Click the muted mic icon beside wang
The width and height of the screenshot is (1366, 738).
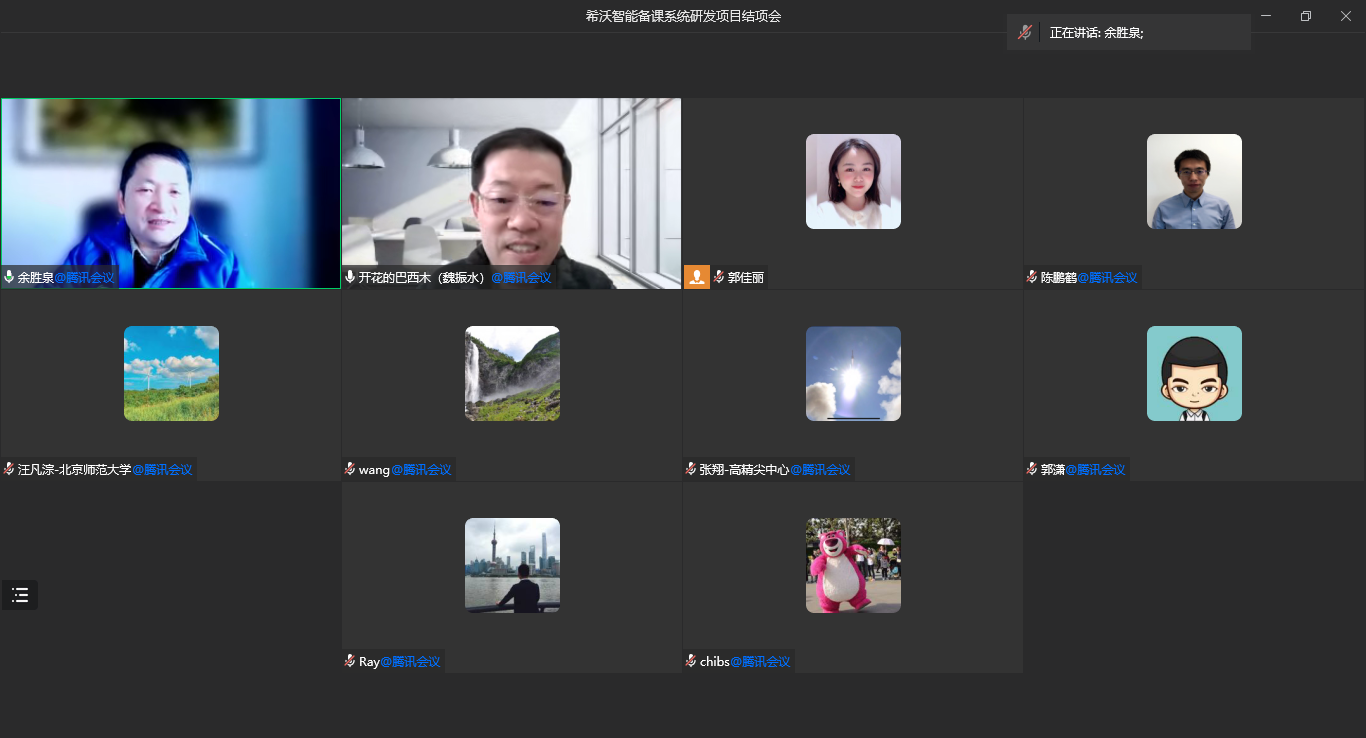350,469
